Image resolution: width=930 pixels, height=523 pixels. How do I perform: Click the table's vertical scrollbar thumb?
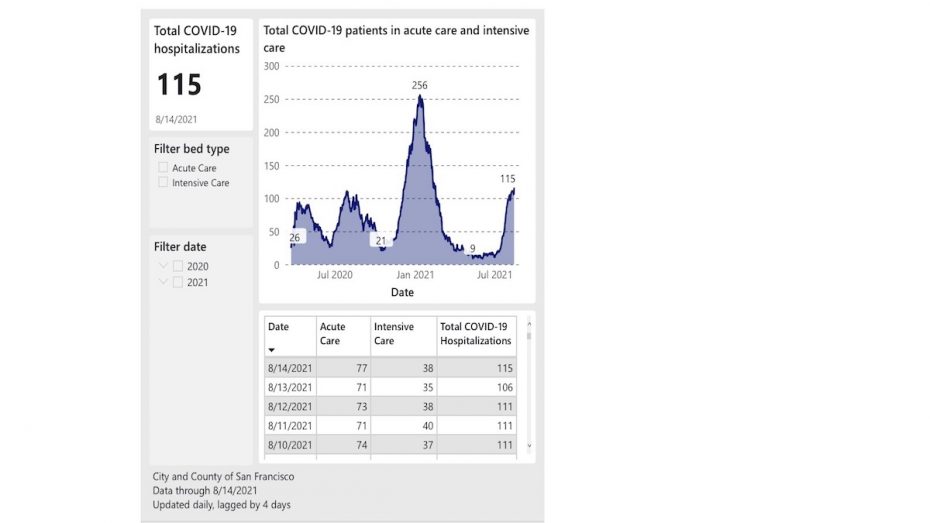click(528, 335)
